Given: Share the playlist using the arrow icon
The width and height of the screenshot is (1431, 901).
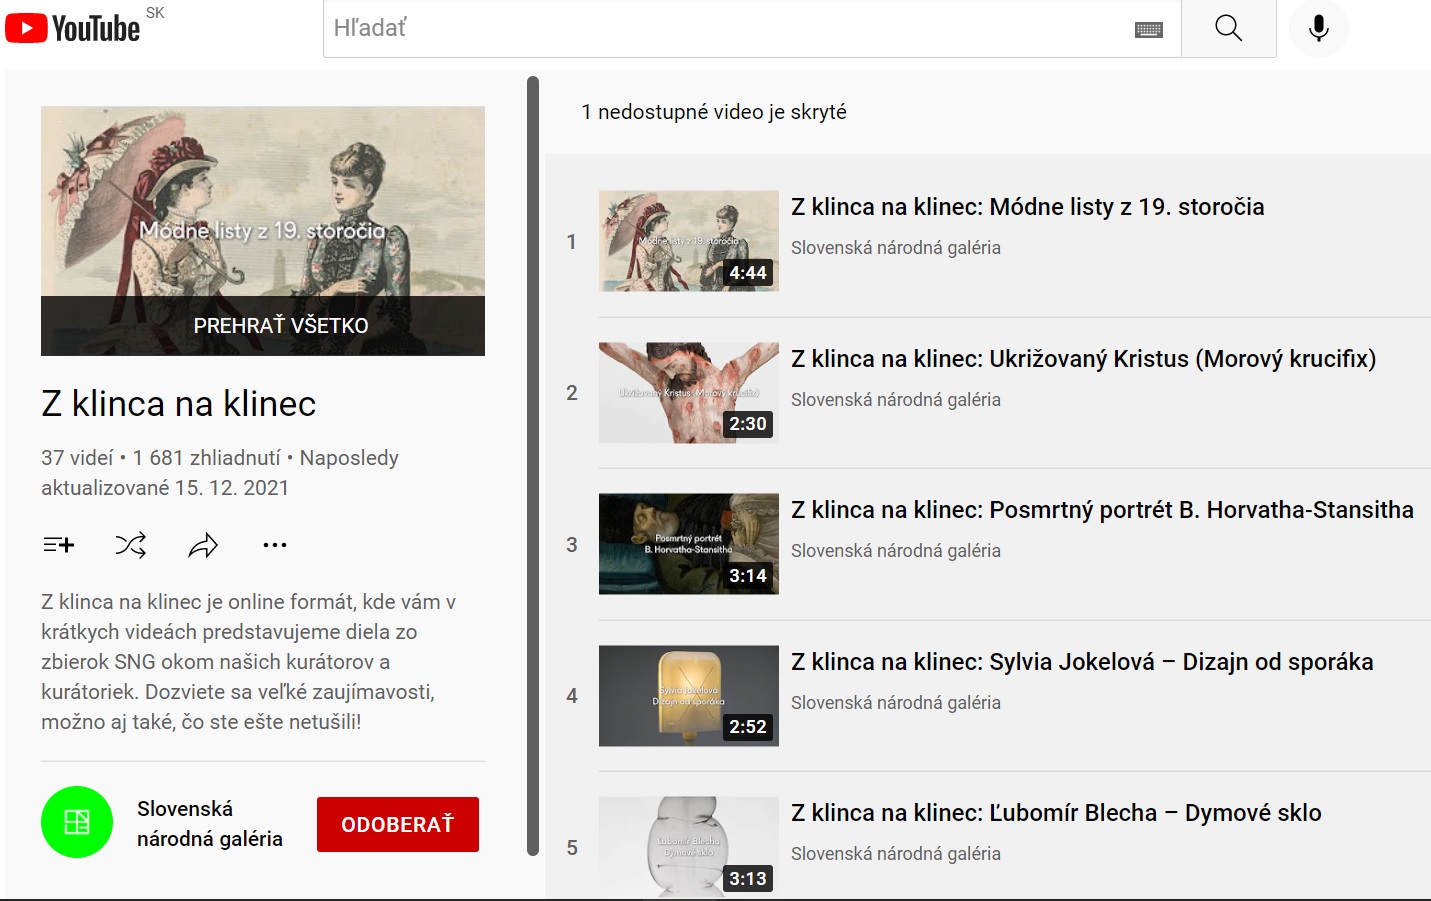Looking at the screenshot, I should click(x=203, y=545).
